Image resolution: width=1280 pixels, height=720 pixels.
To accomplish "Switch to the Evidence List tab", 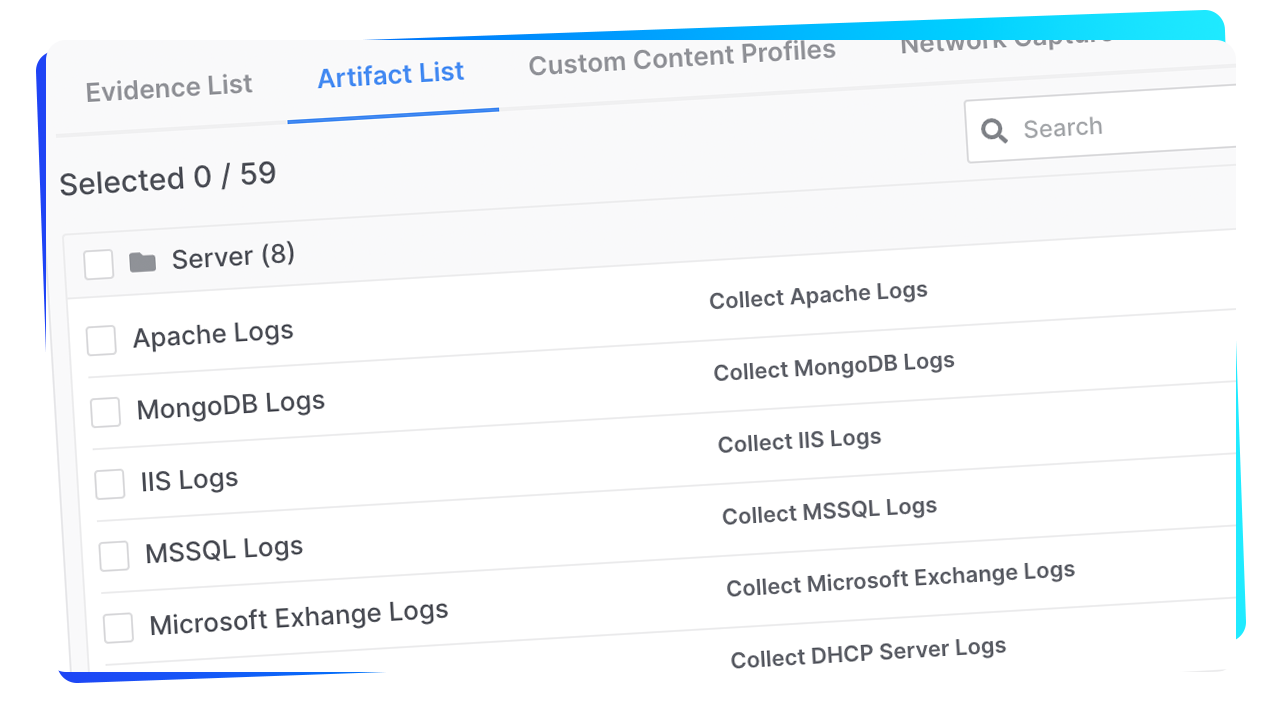I will tap(169, 88).
